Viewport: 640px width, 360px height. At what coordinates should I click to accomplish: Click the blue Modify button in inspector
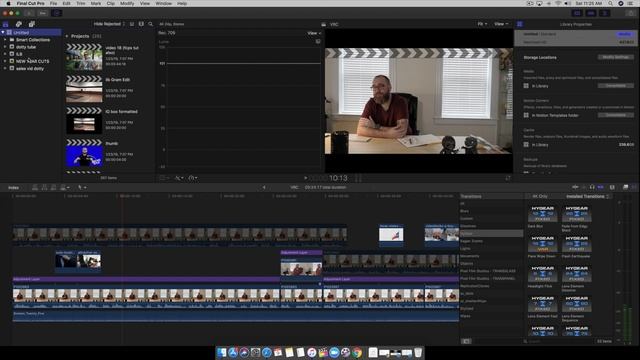625,34
